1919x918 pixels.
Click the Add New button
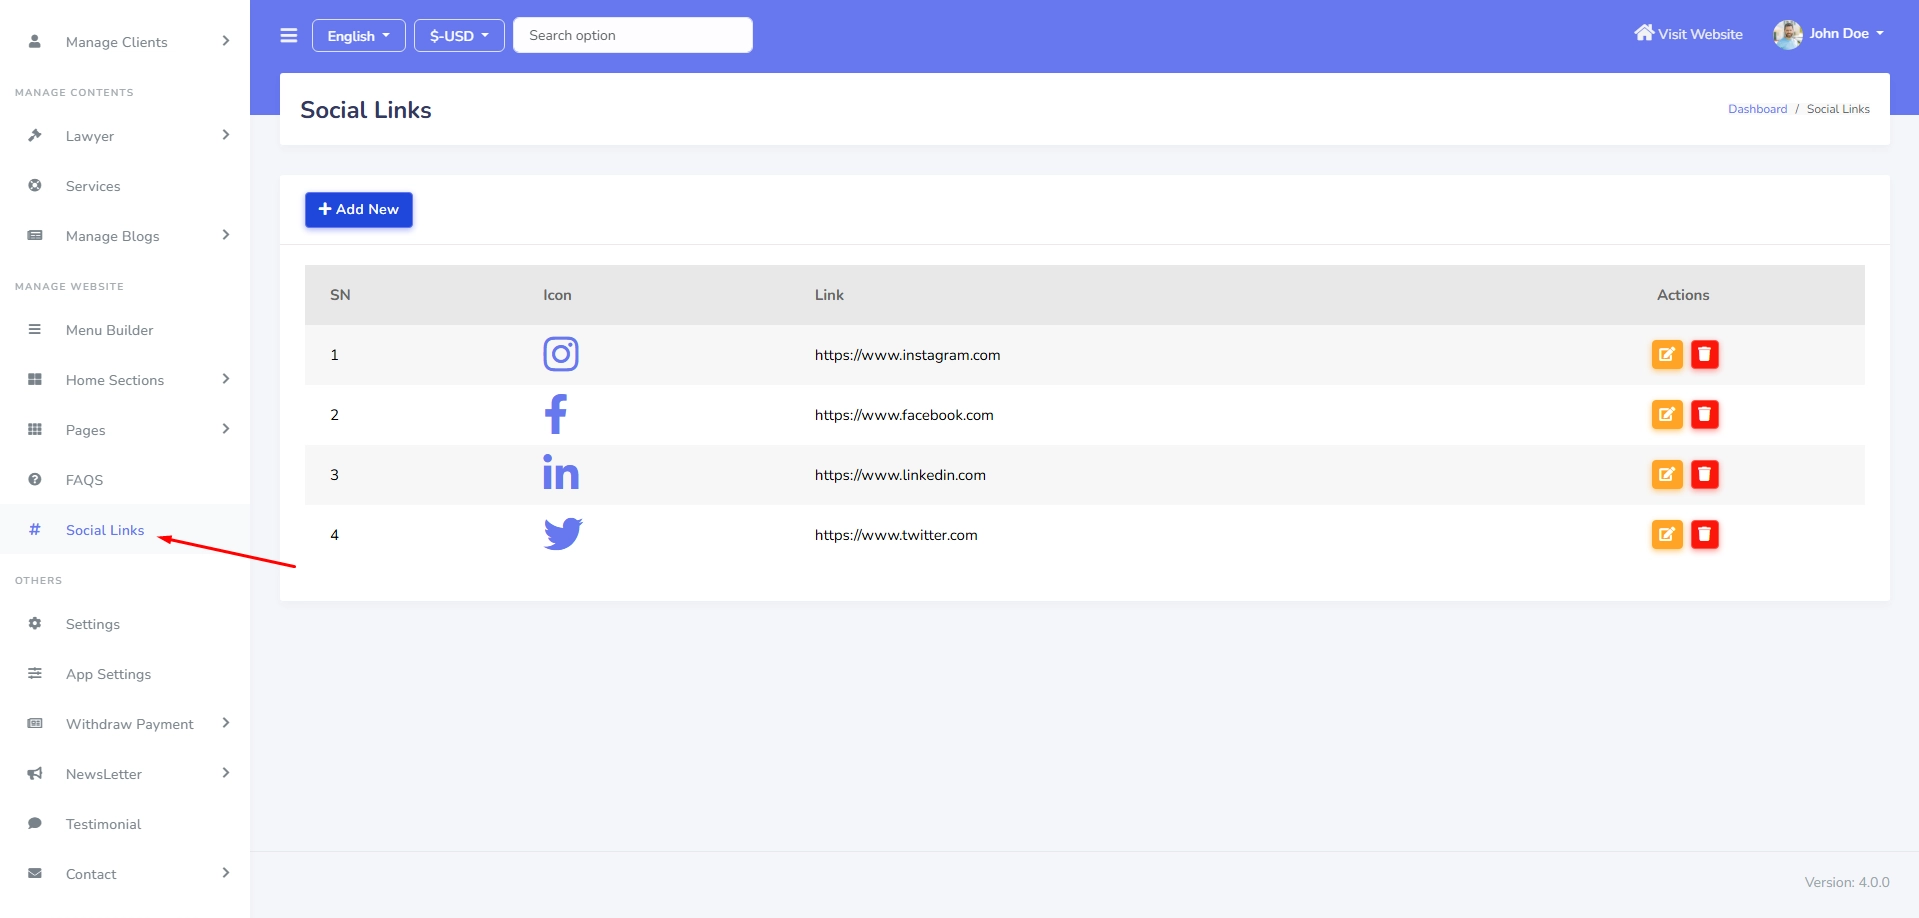[x=359, y=209]
